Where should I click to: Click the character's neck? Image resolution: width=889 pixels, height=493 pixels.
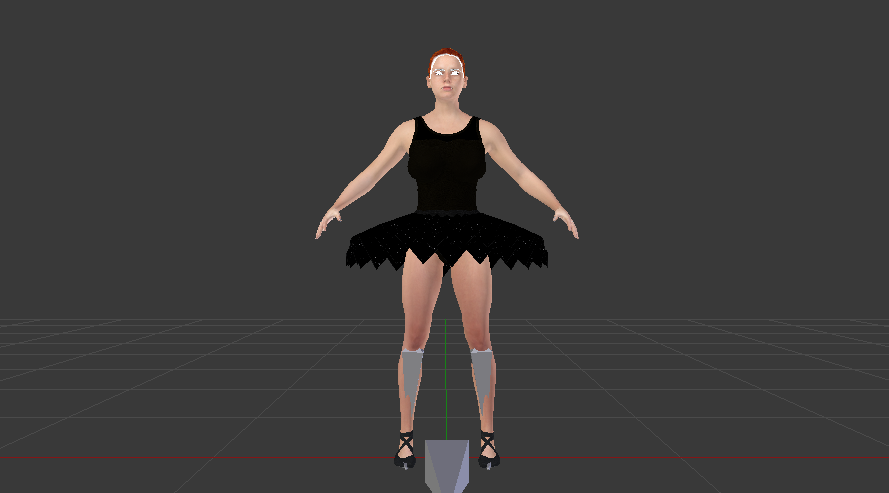coord(447,108)
